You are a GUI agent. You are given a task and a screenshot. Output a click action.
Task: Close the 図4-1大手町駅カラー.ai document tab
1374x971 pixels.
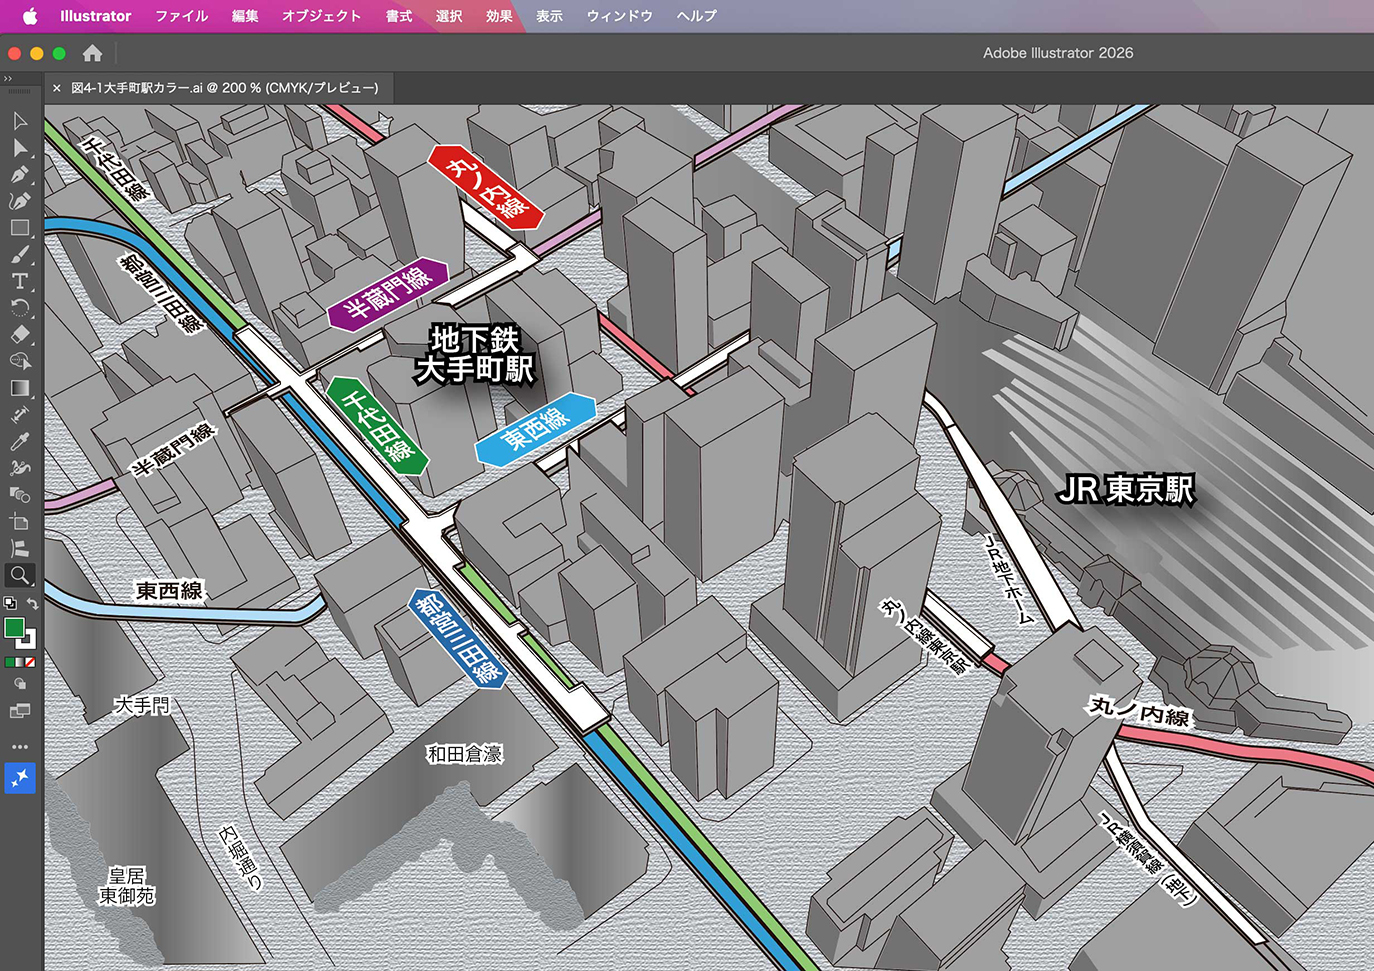point(57,88)
